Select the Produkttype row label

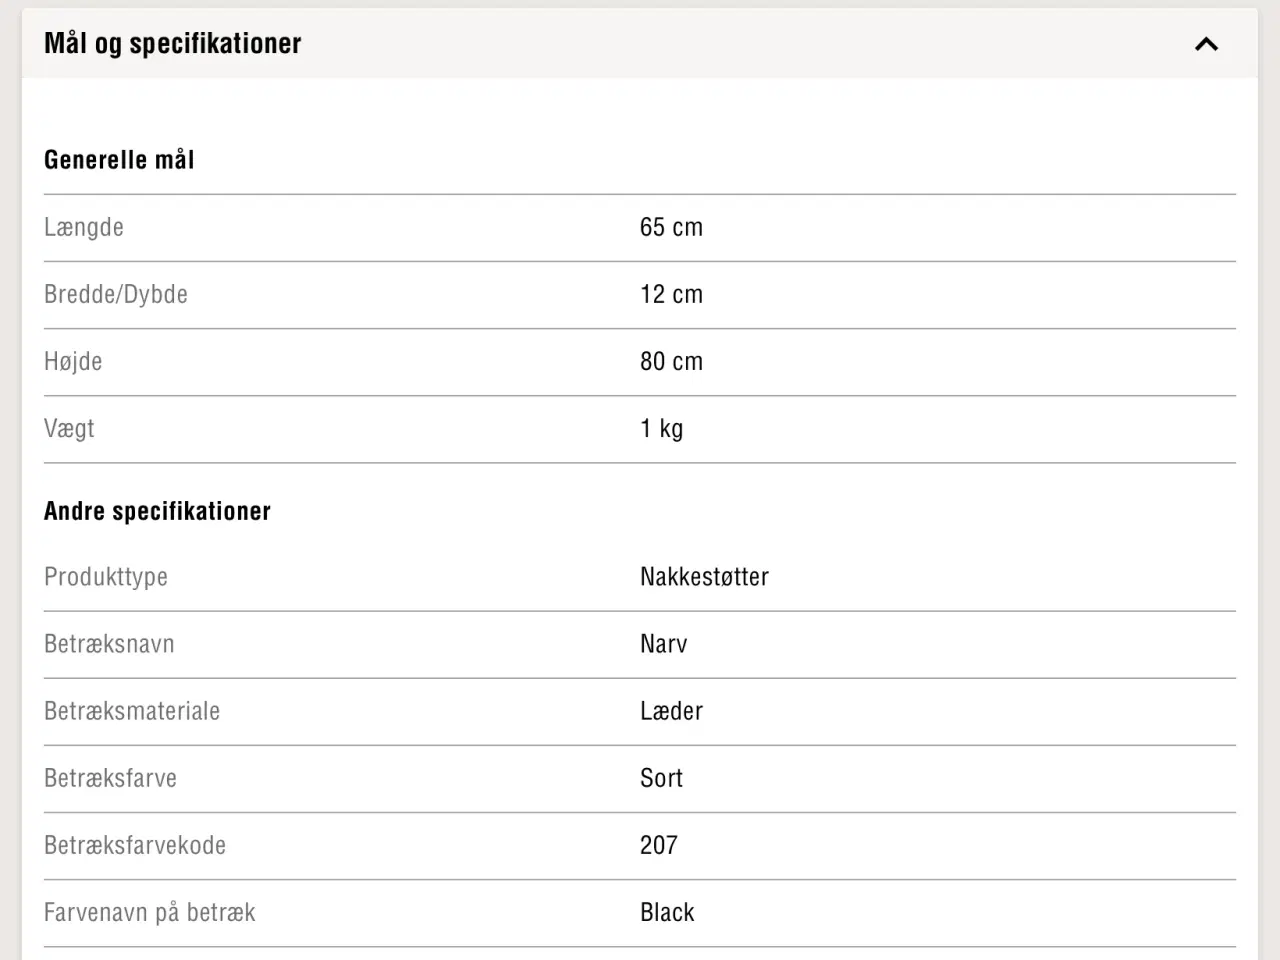coord(106,577)
